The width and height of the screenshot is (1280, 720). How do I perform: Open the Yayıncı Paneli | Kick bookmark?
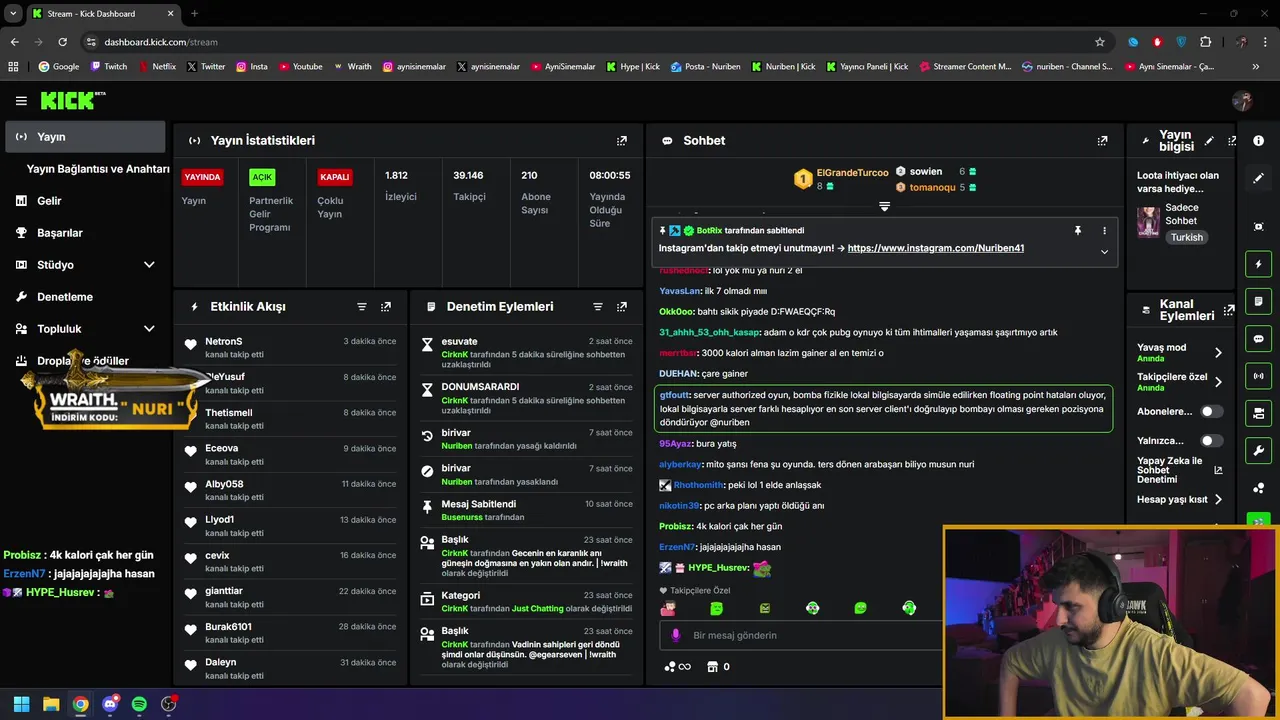click(x=867, y=67)
